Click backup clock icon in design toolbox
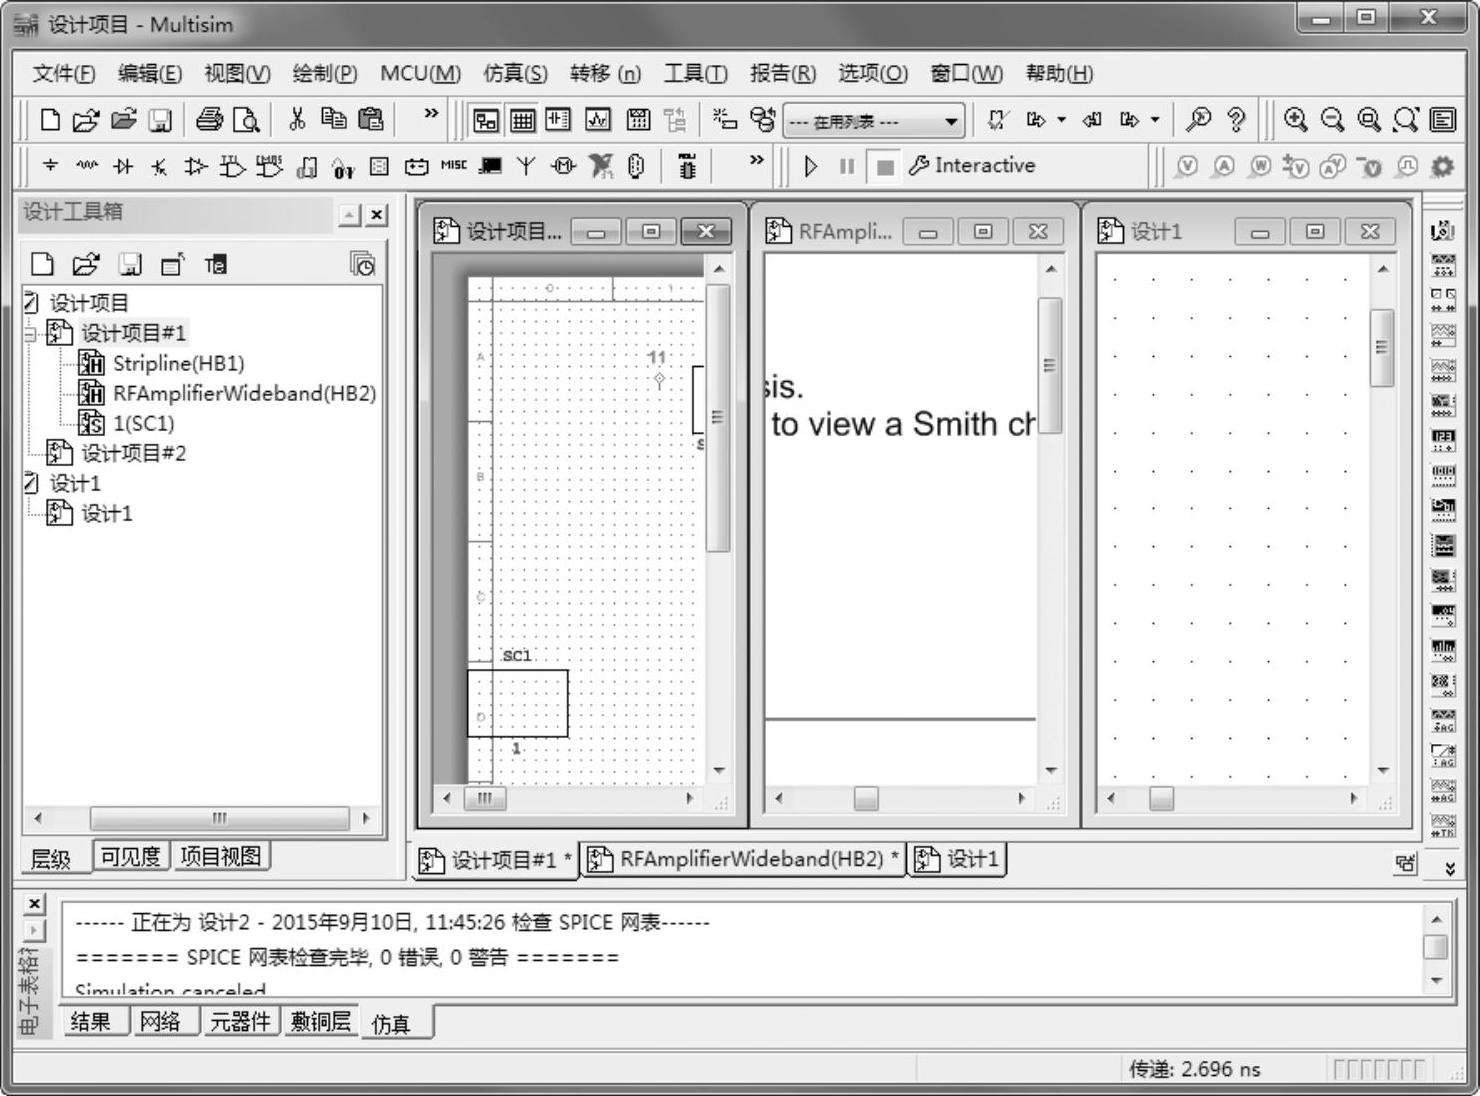 pyautogui.click(x=362, y=264)
